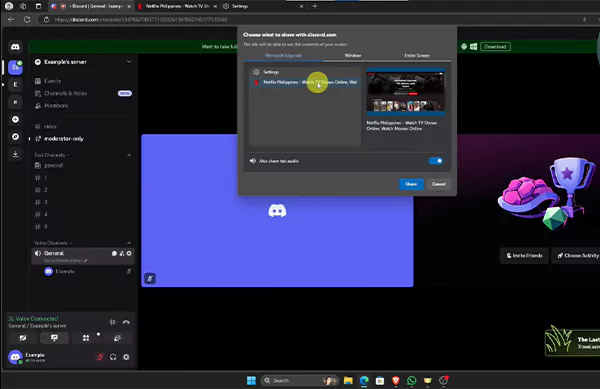Screen dimensions: 600x389
Task: Select General voice channel row
Action: tap(83, 256)
